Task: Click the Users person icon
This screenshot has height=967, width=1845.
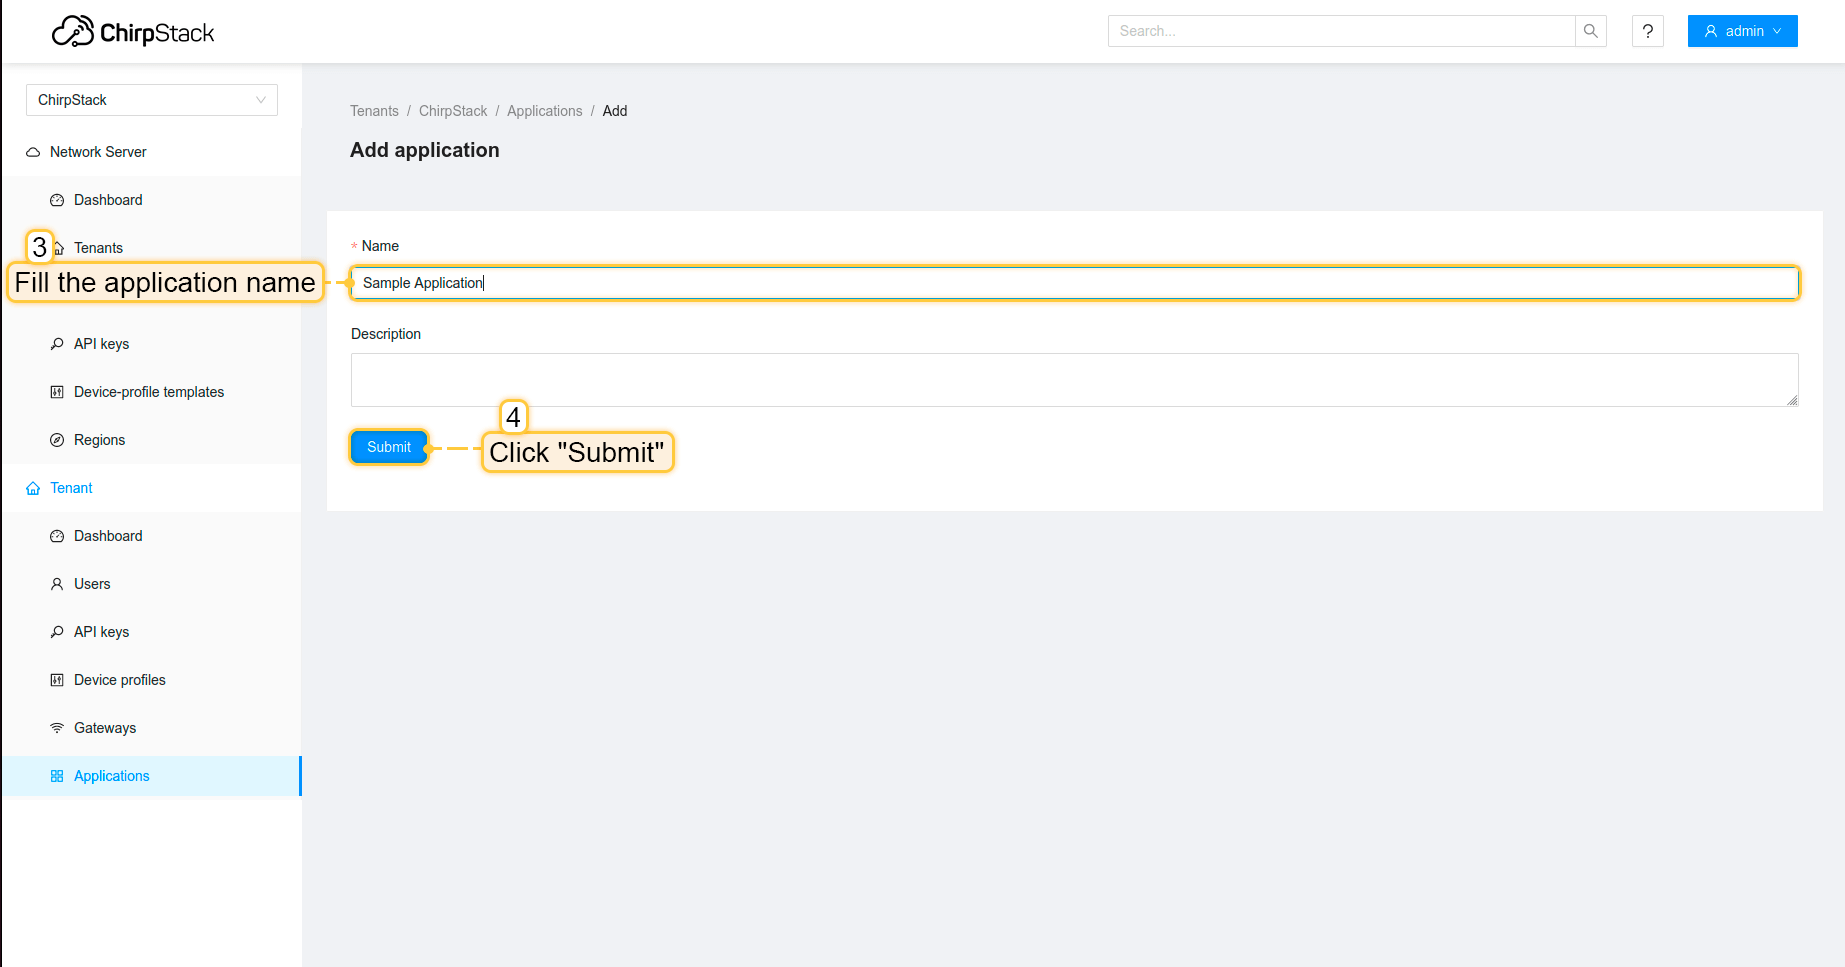Action: coord(57,584)
